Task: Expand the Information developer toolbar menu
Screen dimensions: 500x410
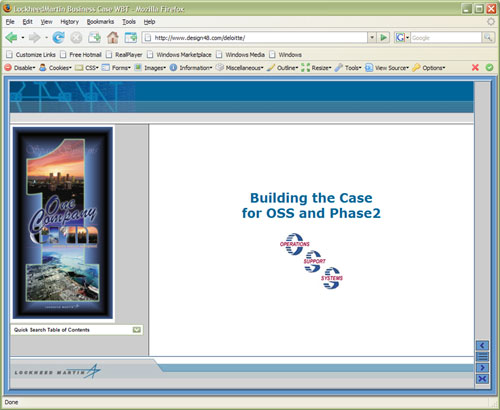Action: tap(191, 68)
